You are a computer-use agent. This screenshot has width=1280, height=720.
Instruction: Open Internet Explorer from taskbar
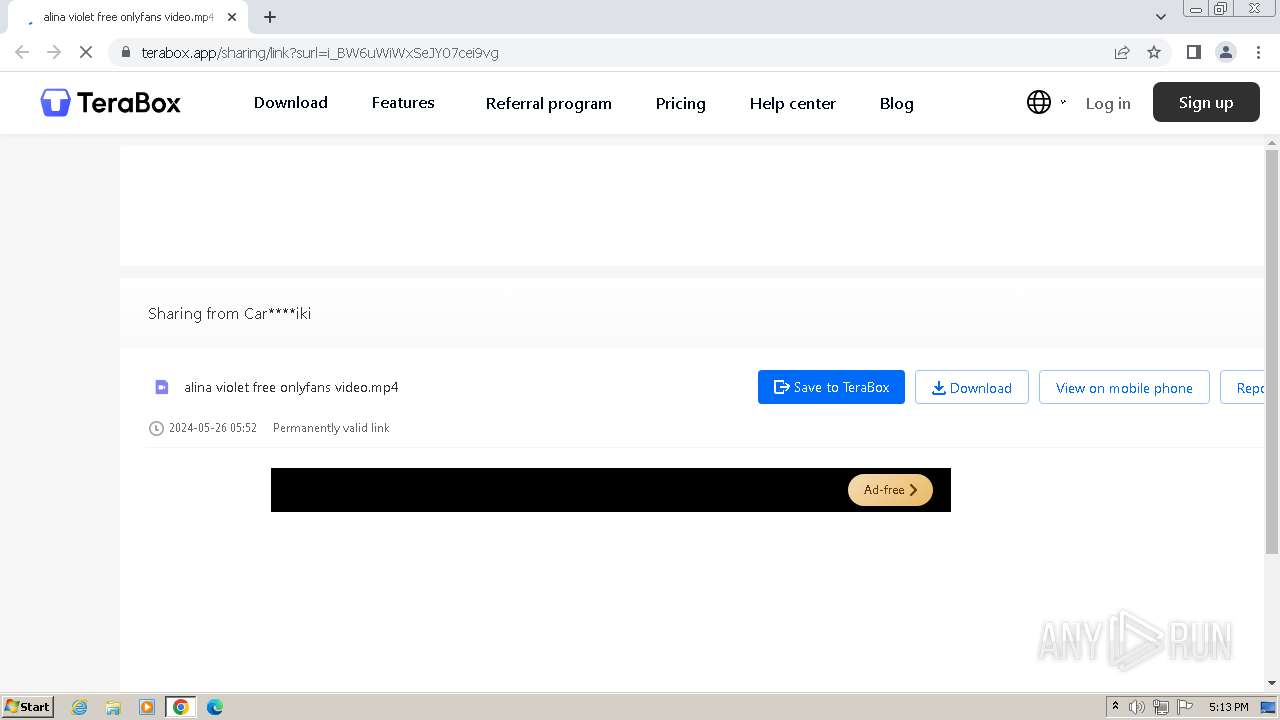tap(80, 707)
